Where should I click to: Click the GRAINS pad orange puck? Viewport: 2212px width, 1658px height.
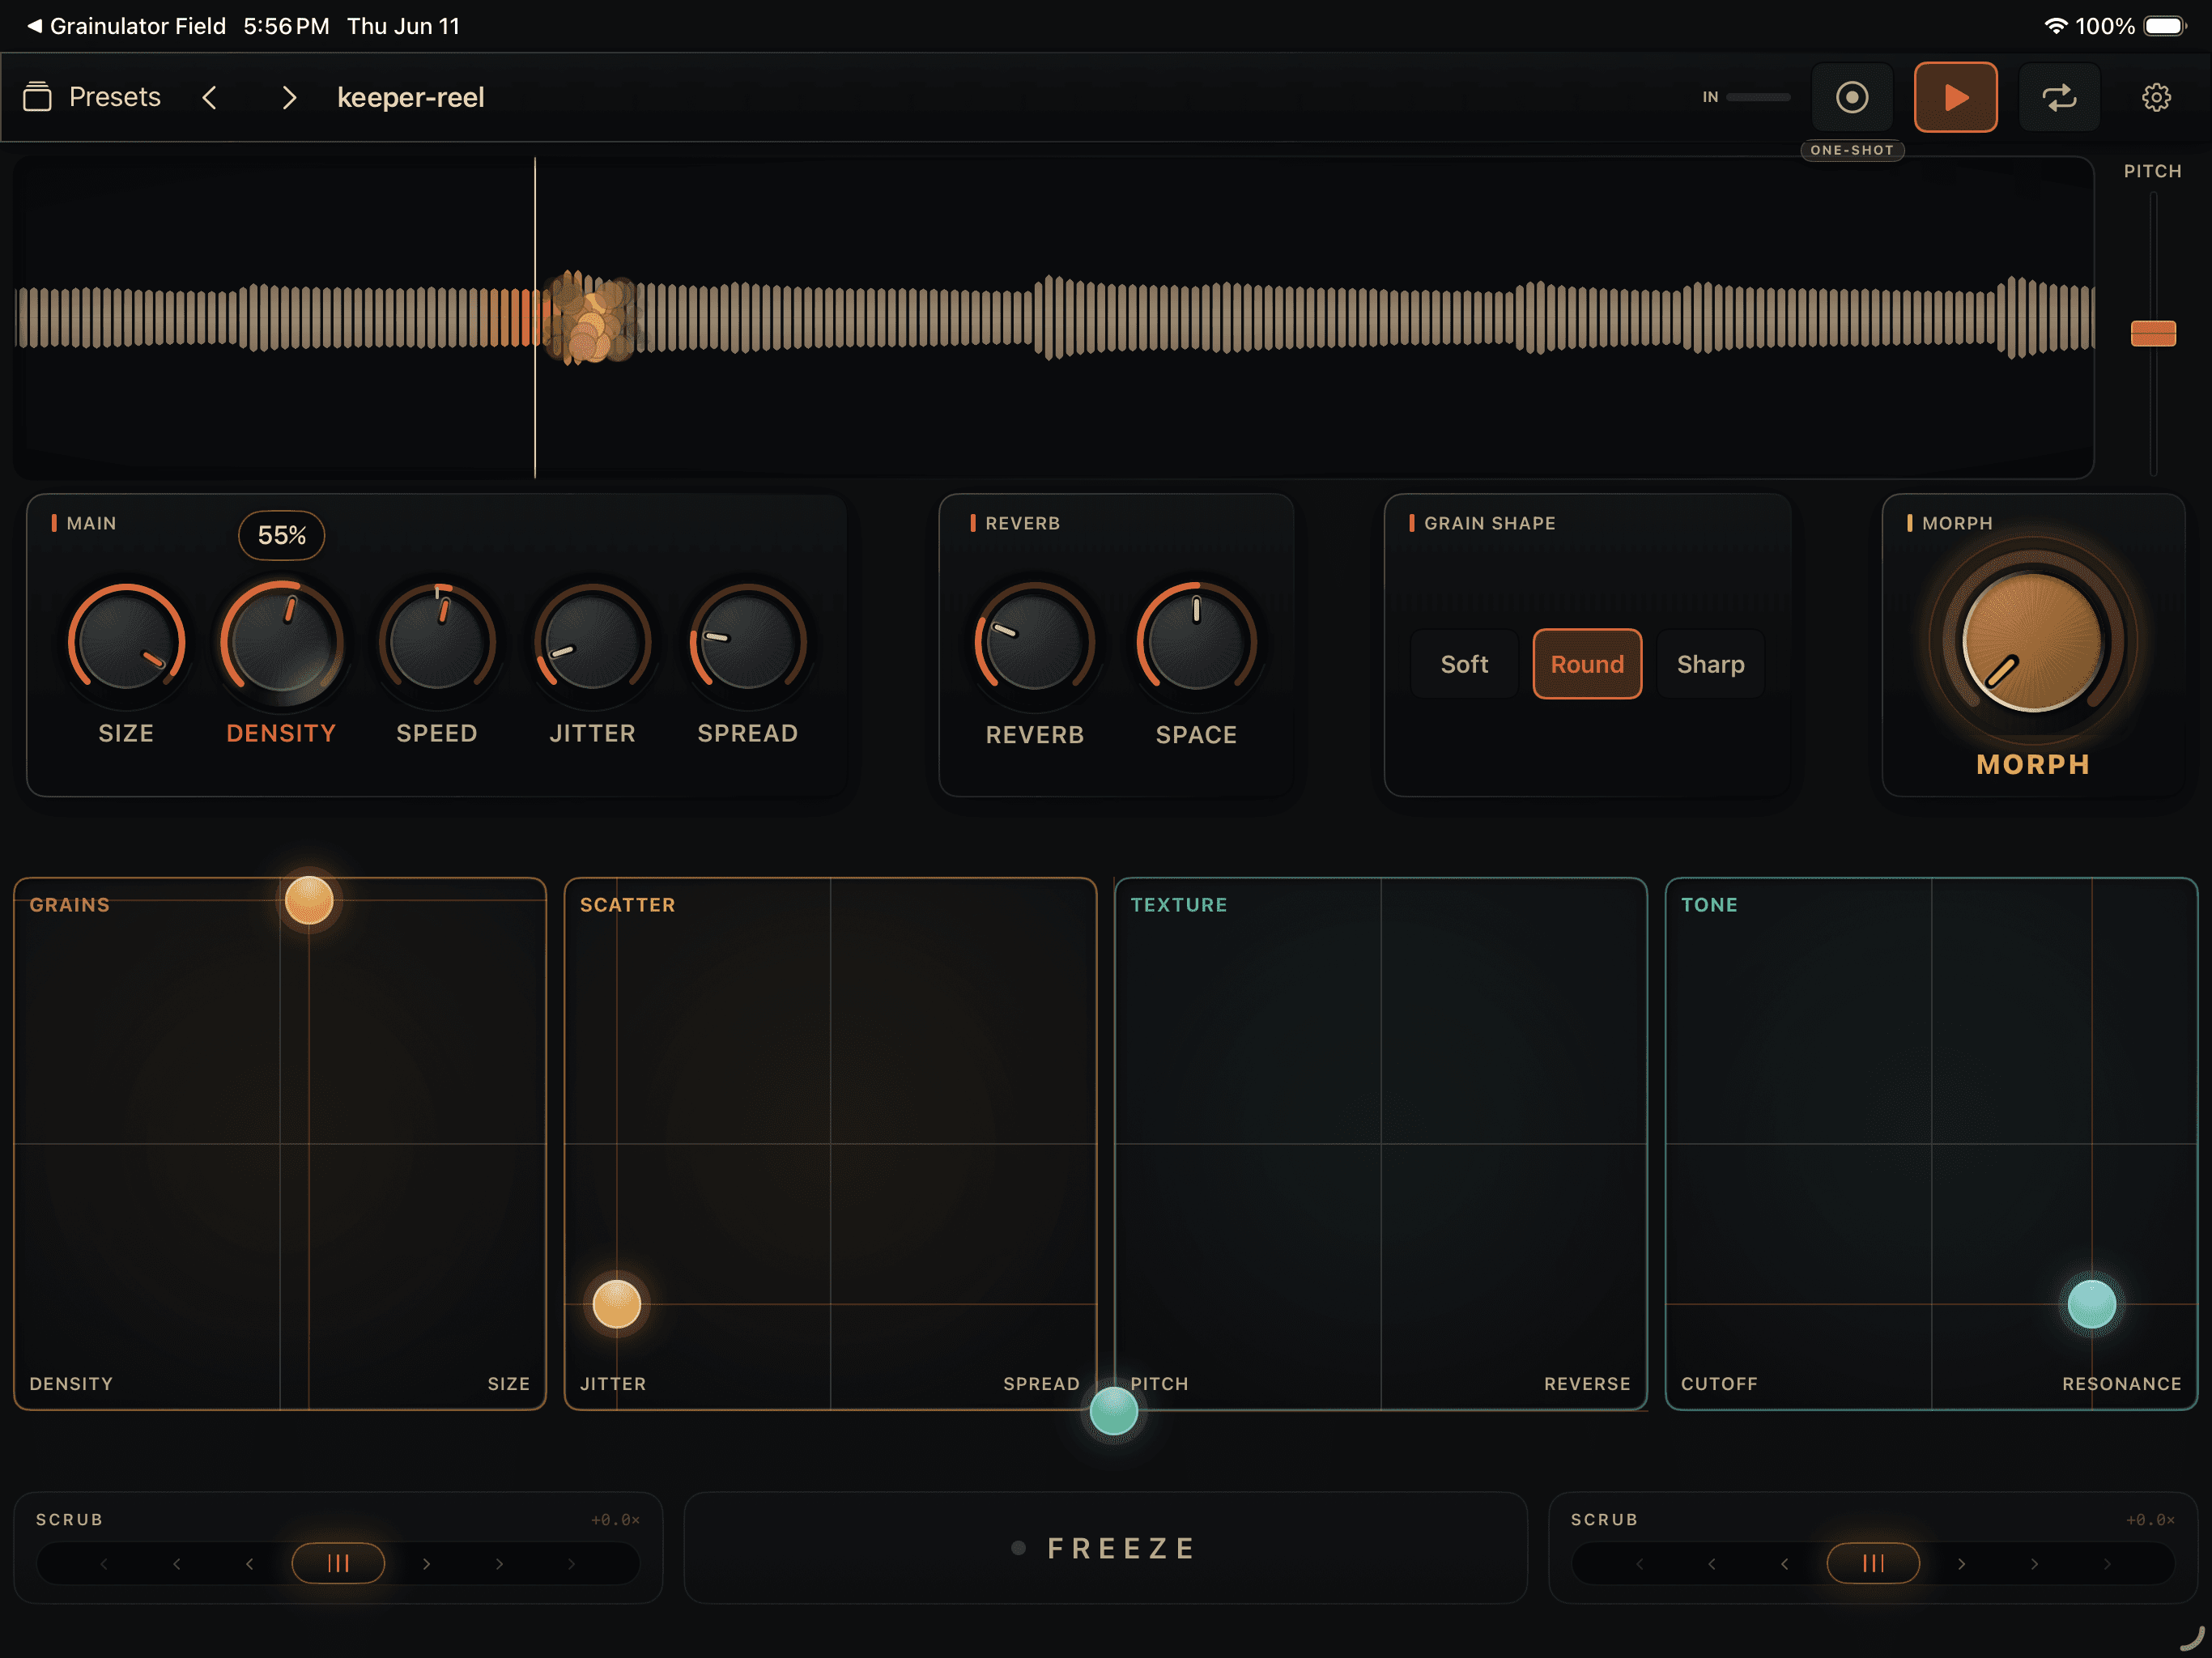pyautogui.click(x=309, y=900)
